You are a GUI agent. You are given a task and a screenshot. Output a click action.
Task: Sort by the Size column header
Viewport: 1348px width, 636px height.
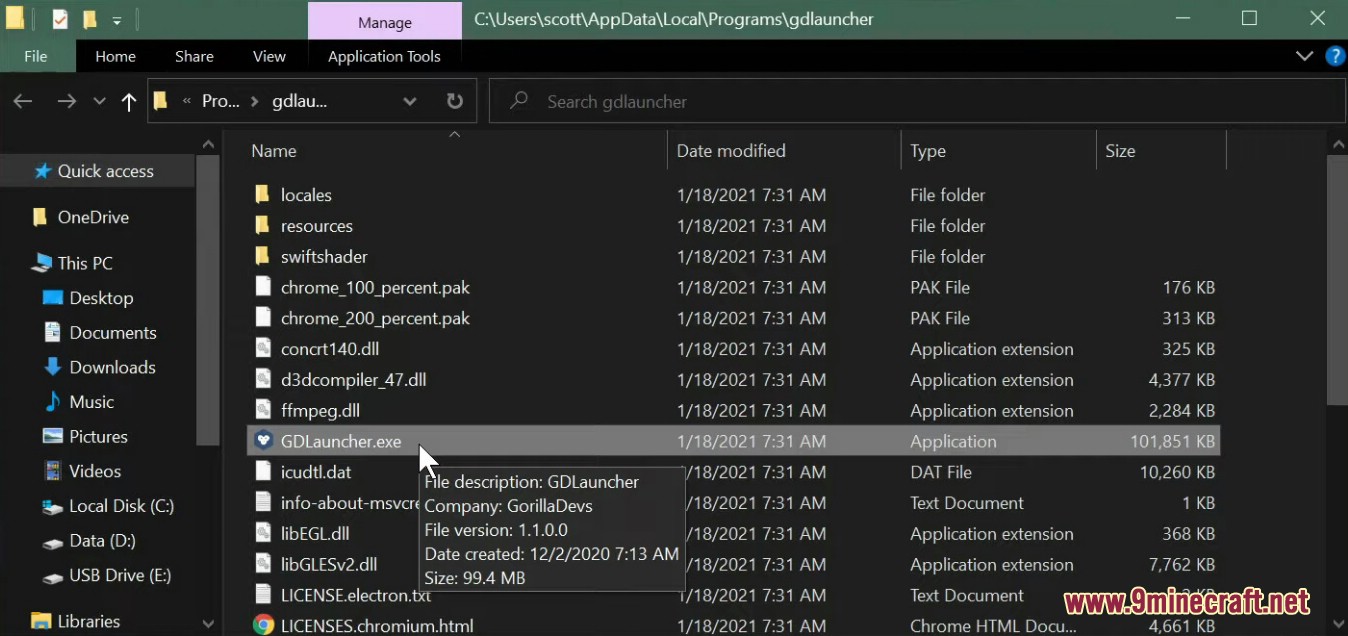tap(1120, 151)
